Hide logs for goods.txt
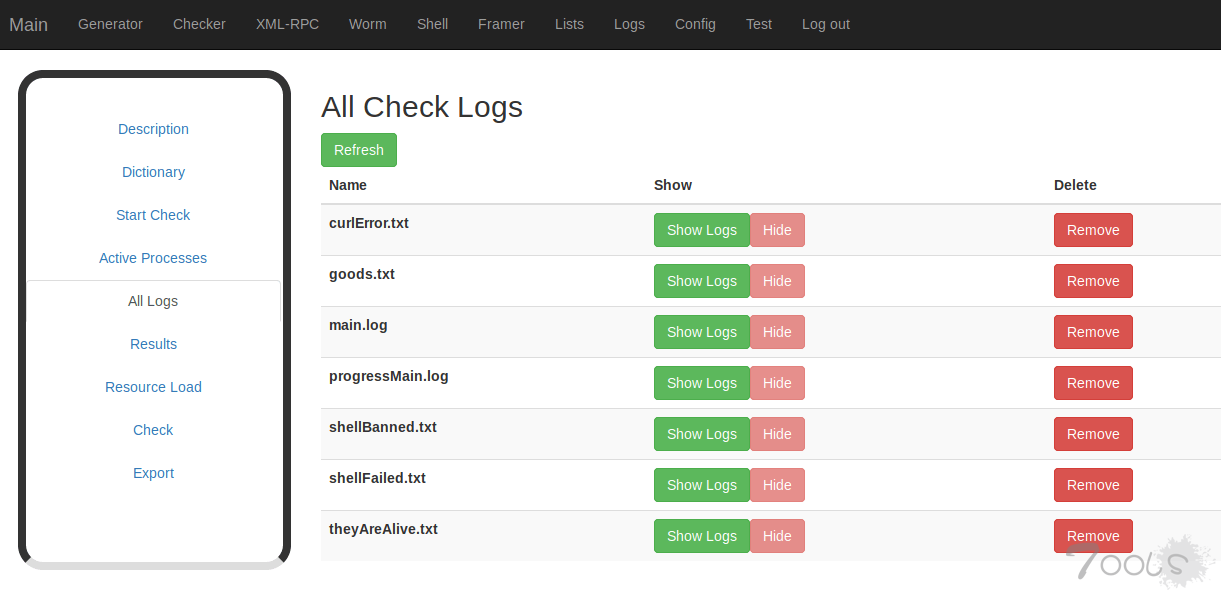1221x595 pixels. coord(777,281)
